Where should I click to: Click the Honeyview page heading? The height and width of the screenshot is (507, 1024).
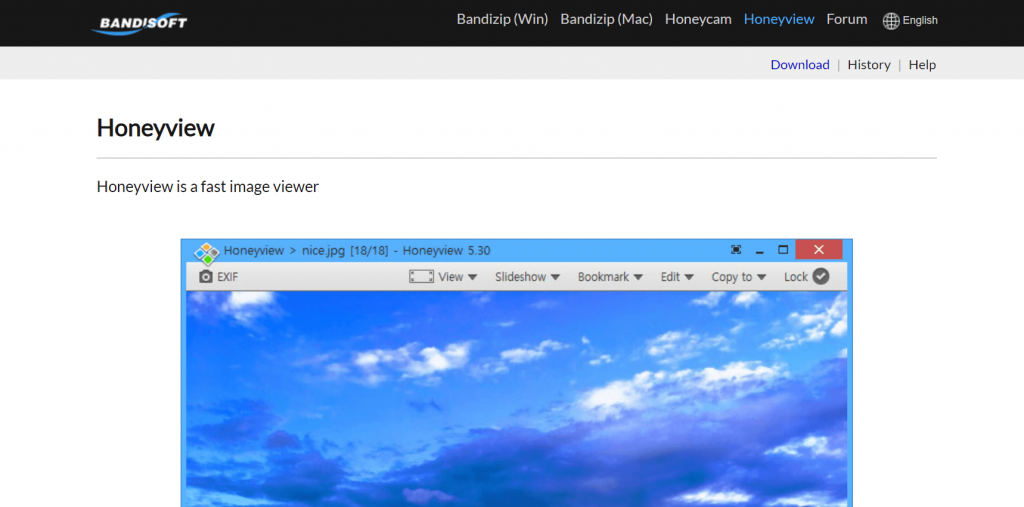pyautogui.click(x=155, y=128)
